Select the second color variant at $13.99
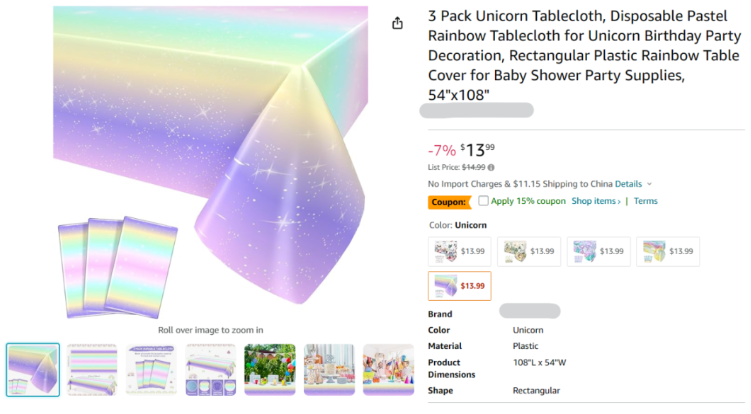The width and height of the screenshot is (751, 414). [528, 251]
